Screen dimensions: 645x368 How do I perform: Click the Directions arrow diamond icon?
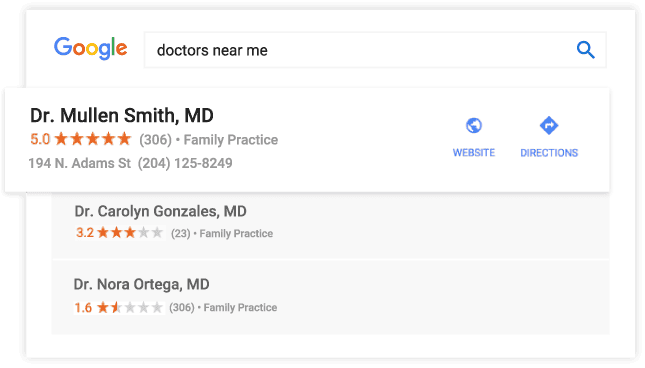[x=549, y=125]
